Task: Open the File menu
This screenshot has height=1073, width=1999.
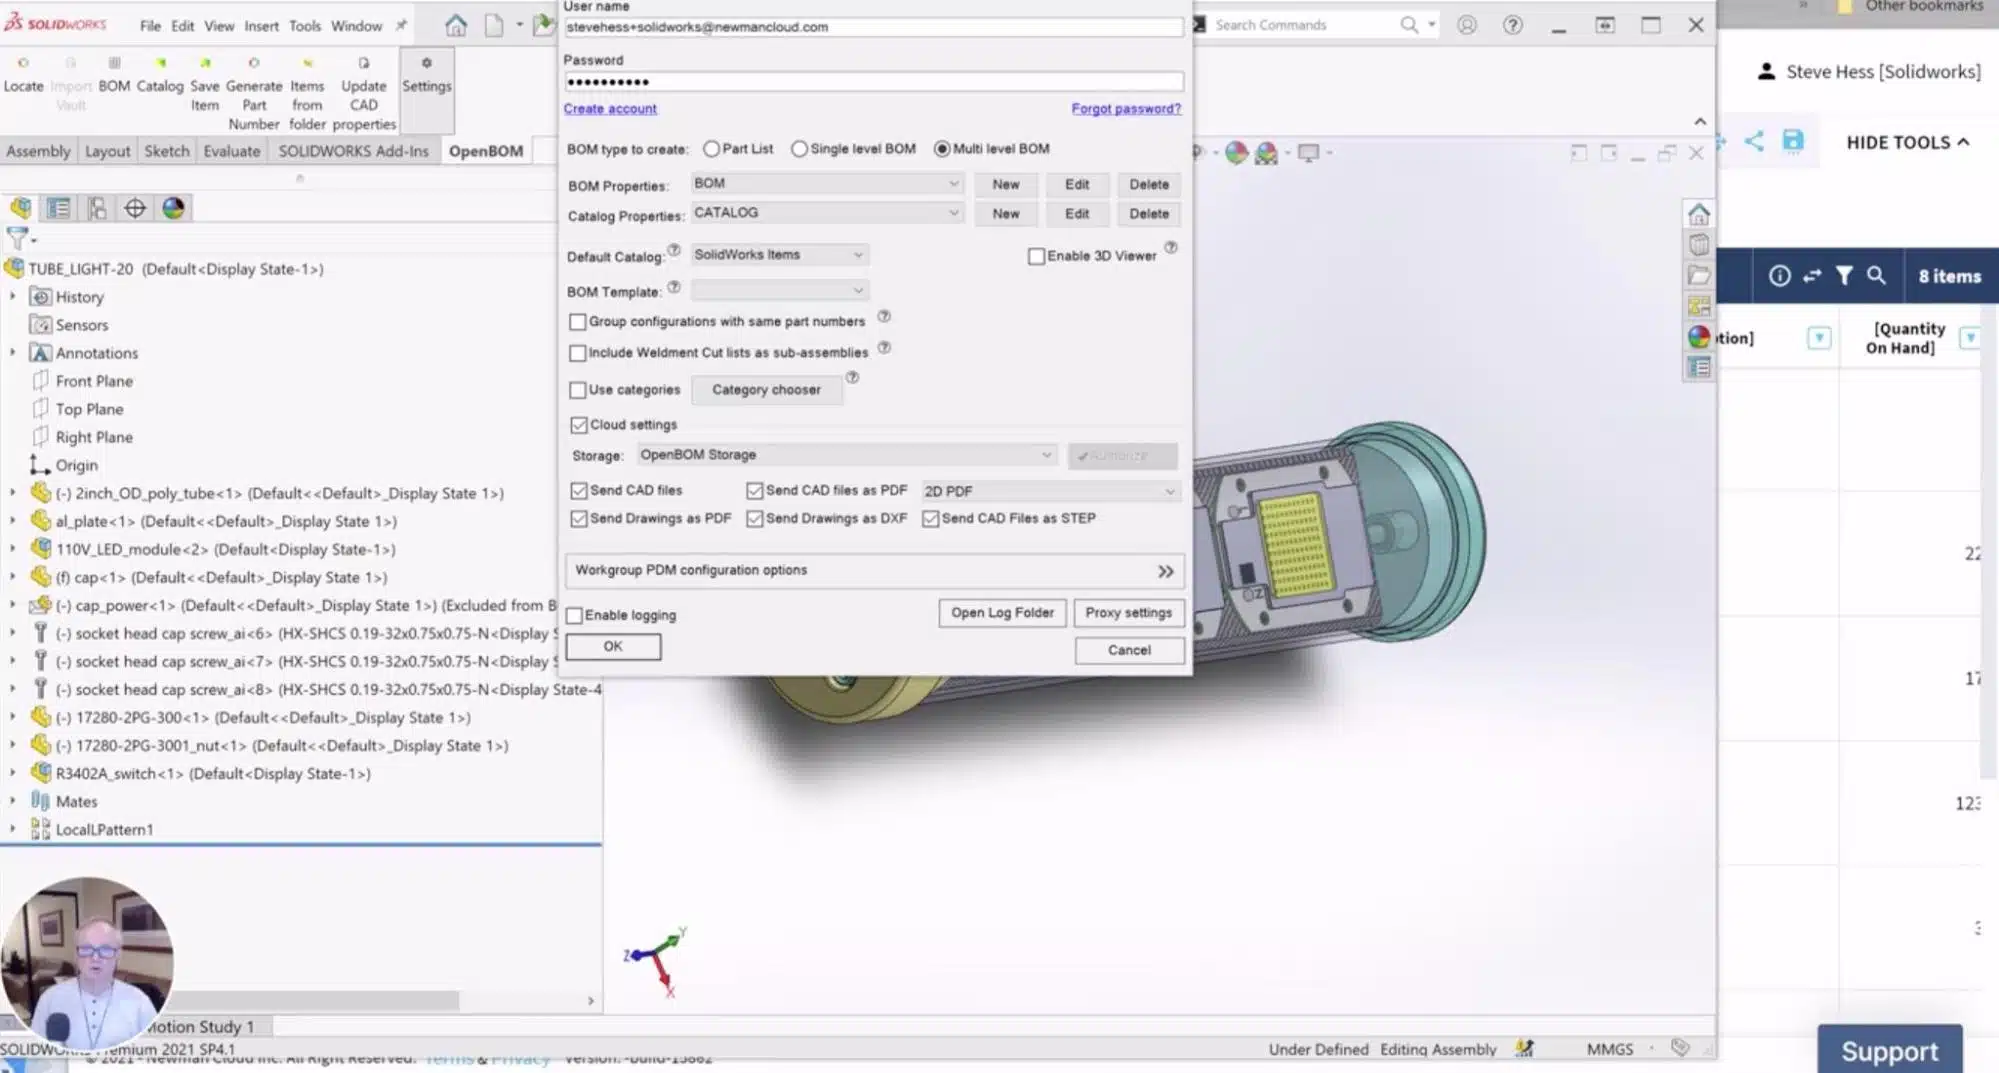Action: click(x=150, y=26)
